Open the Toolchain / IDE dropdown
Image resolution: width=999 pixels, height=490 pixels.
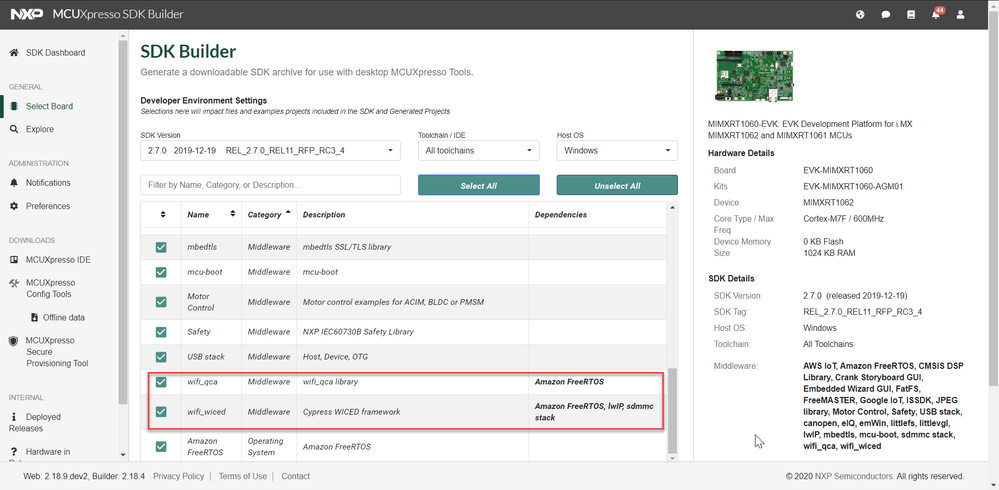[478, 151]
